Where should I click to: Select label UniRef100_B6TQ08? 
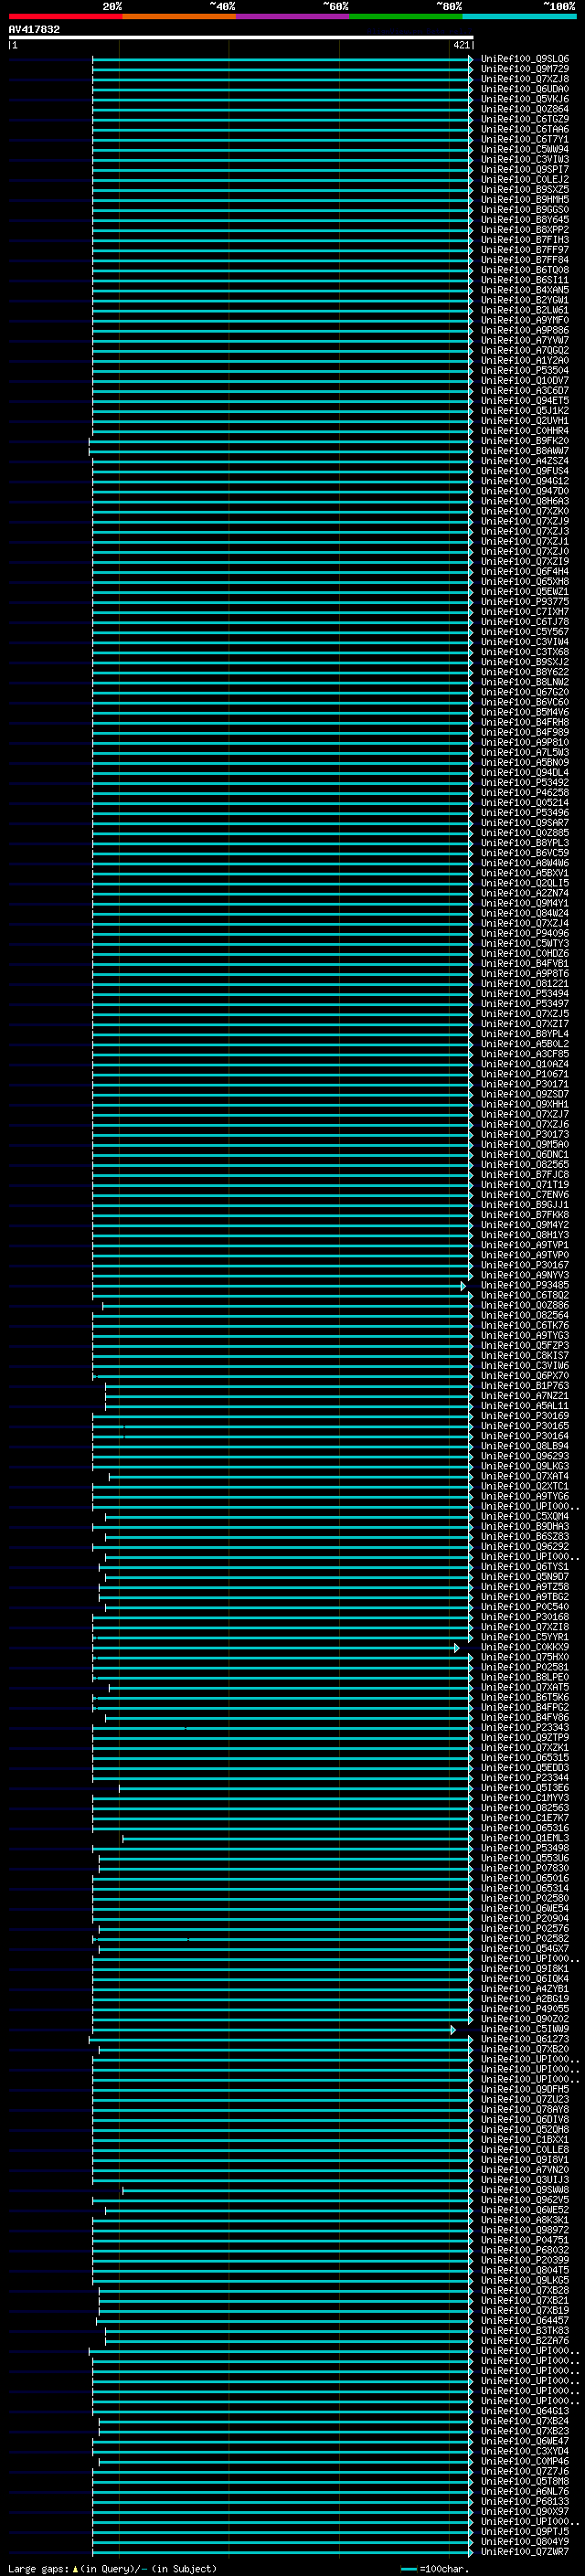pyautogui.click(x=524, y=270)
